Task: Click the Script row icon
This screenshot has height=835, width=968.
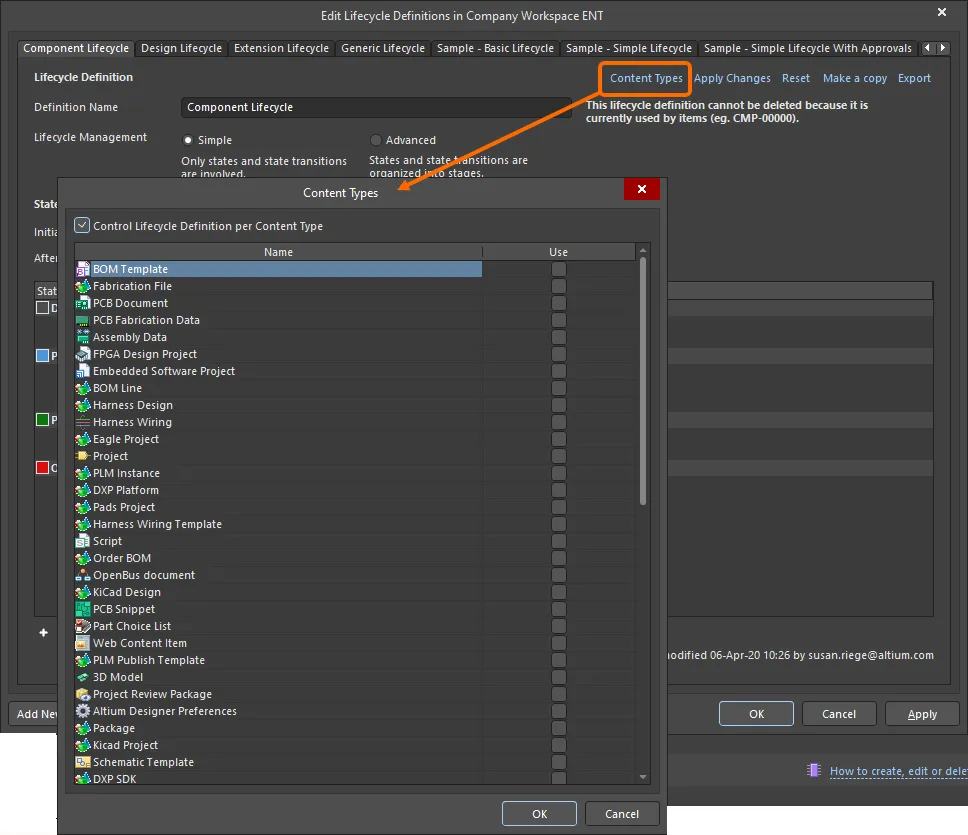Action: (x=83, y=541)
